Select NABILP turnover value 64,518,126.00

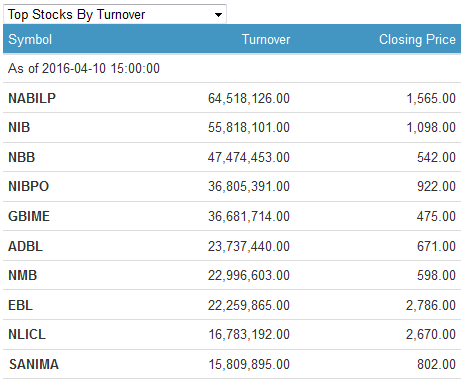point(249,98)
